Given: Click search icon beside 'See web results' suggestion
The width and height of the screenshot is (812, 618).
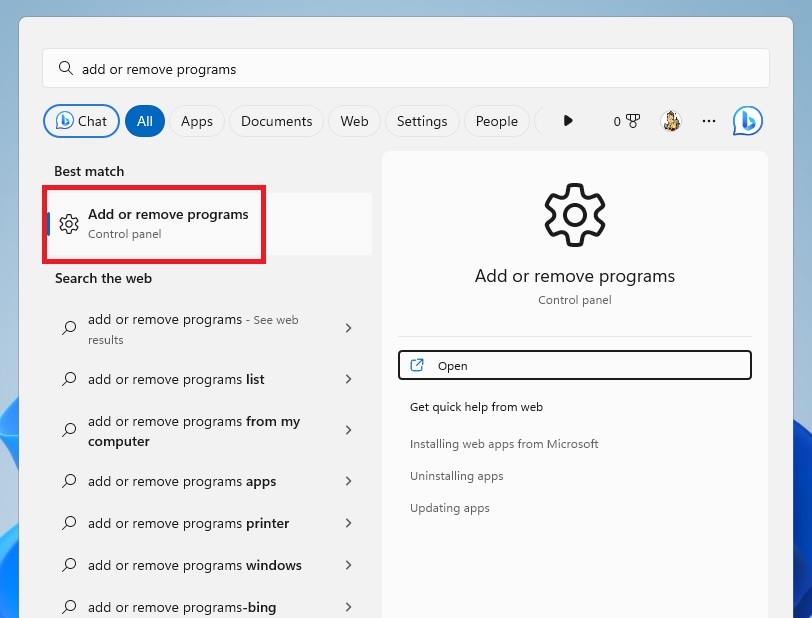Looking at the screenshot, I should pyautogui.click(x=69, y=328).
